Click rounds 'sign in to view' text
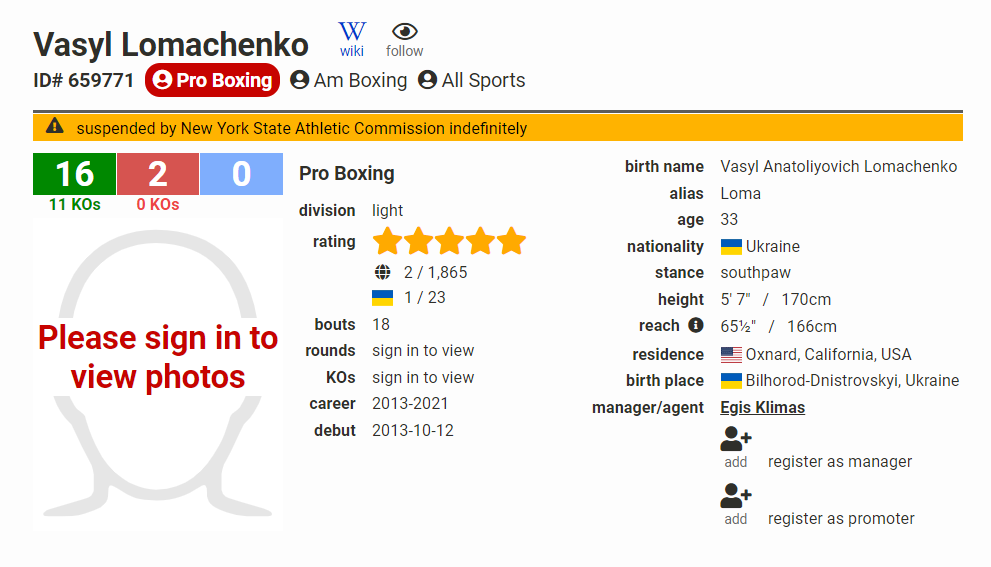Image resolution: width=991 pixels, height=567 pixels. [423, 351]
